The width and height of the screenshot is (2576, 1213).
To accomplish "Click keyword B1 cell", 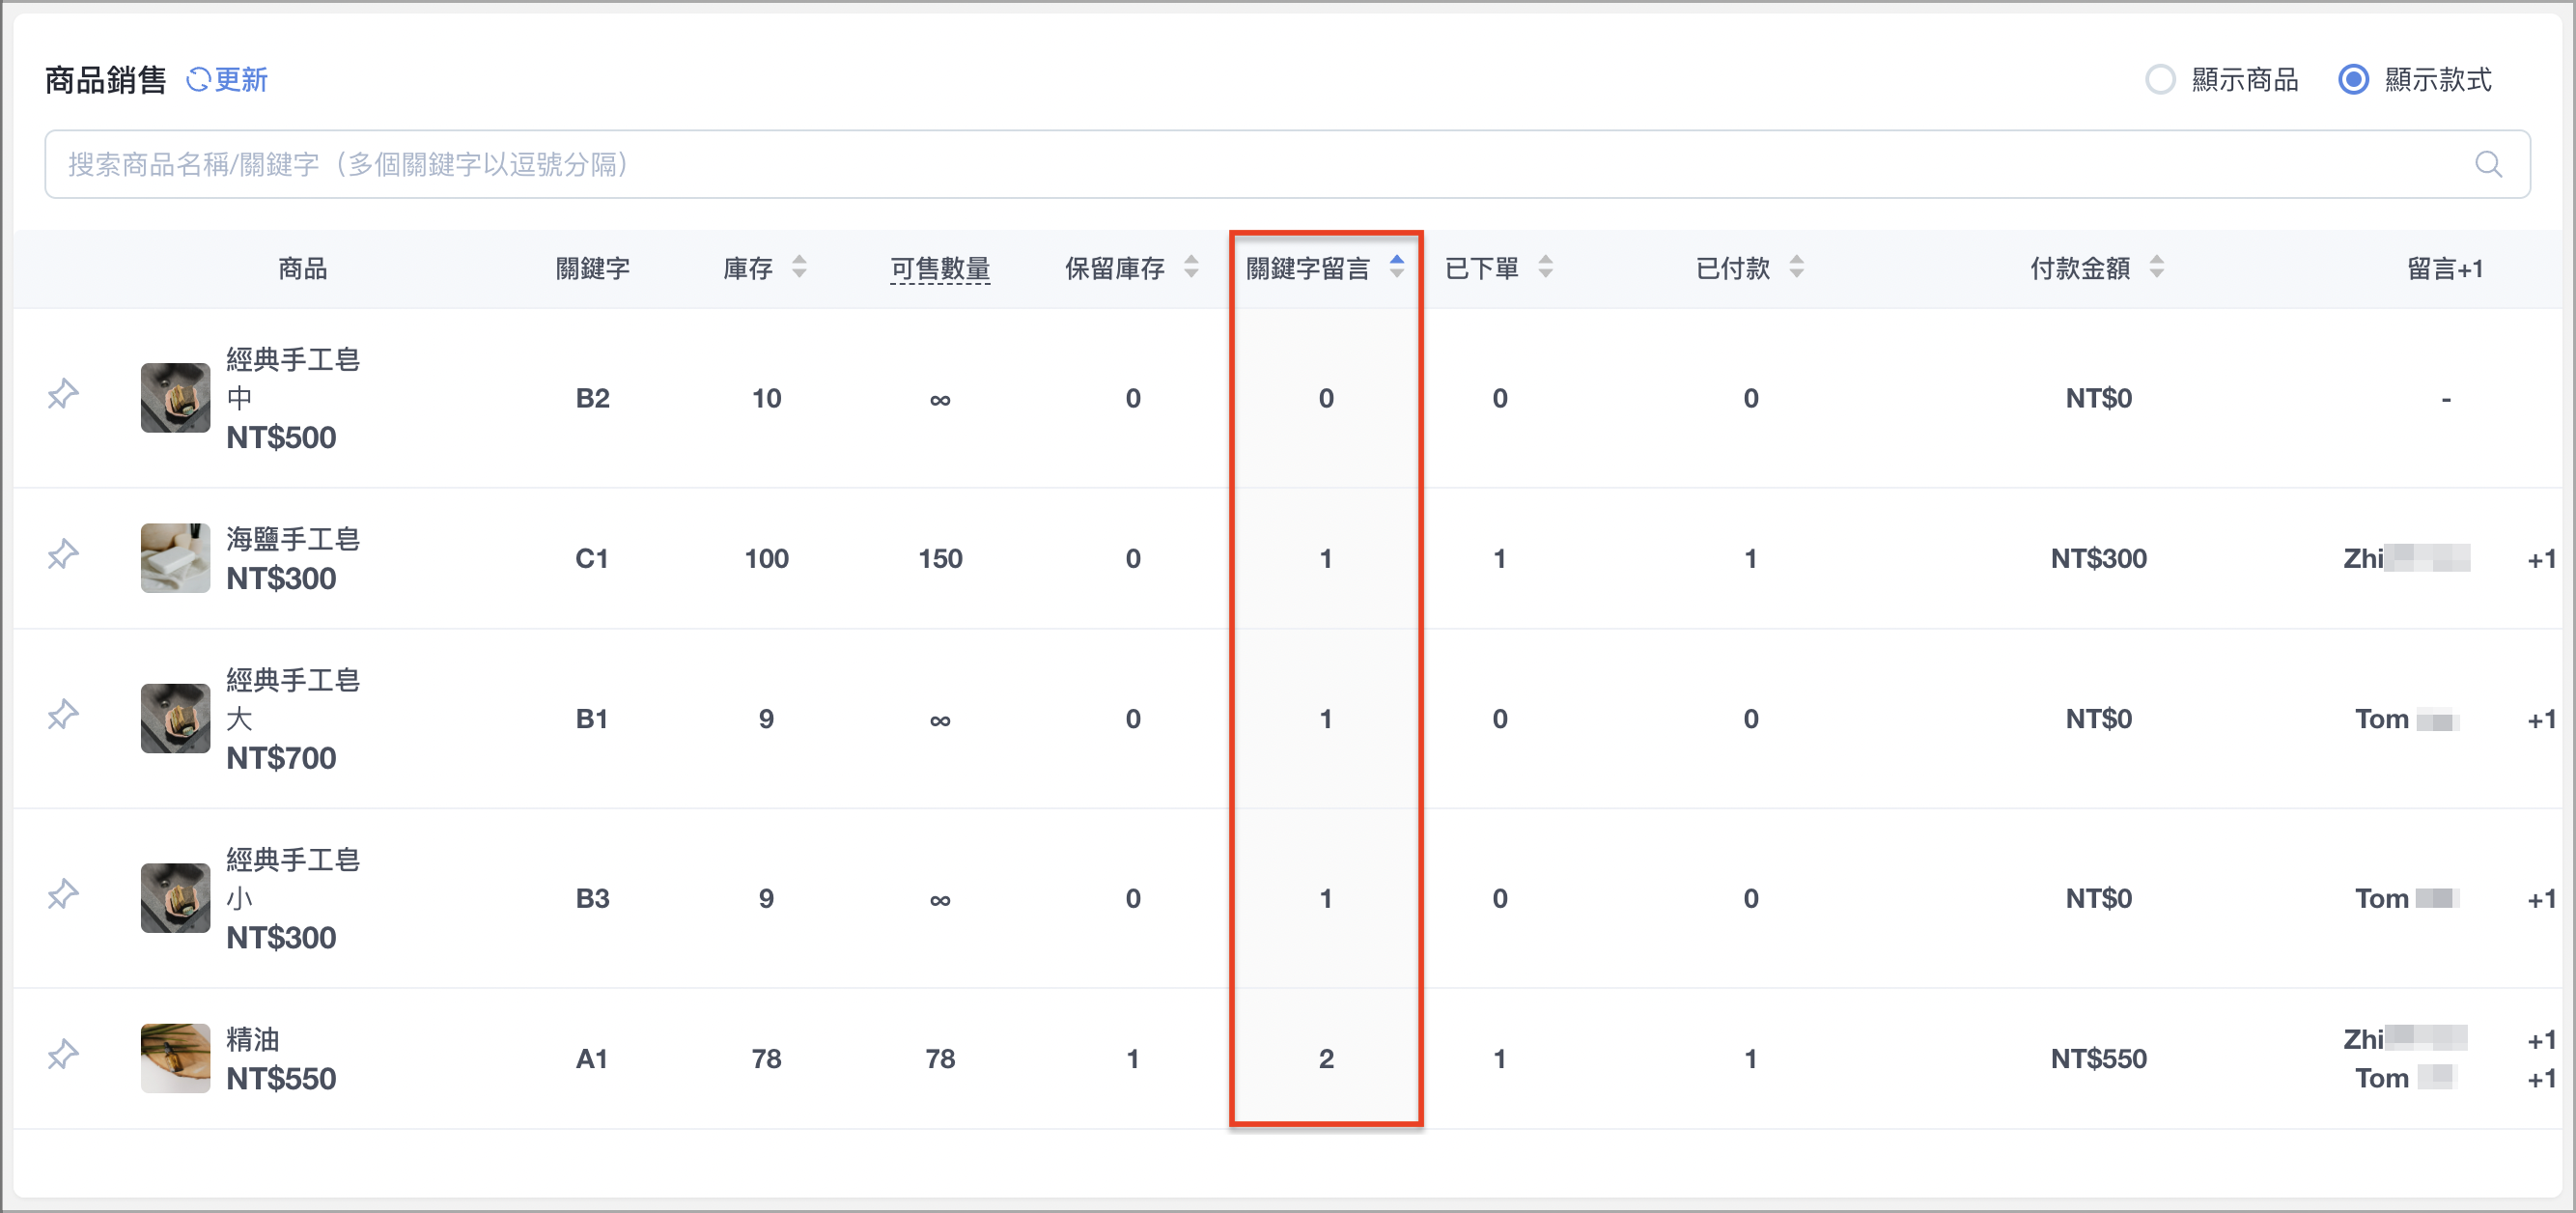I will [x=592, y=718].
